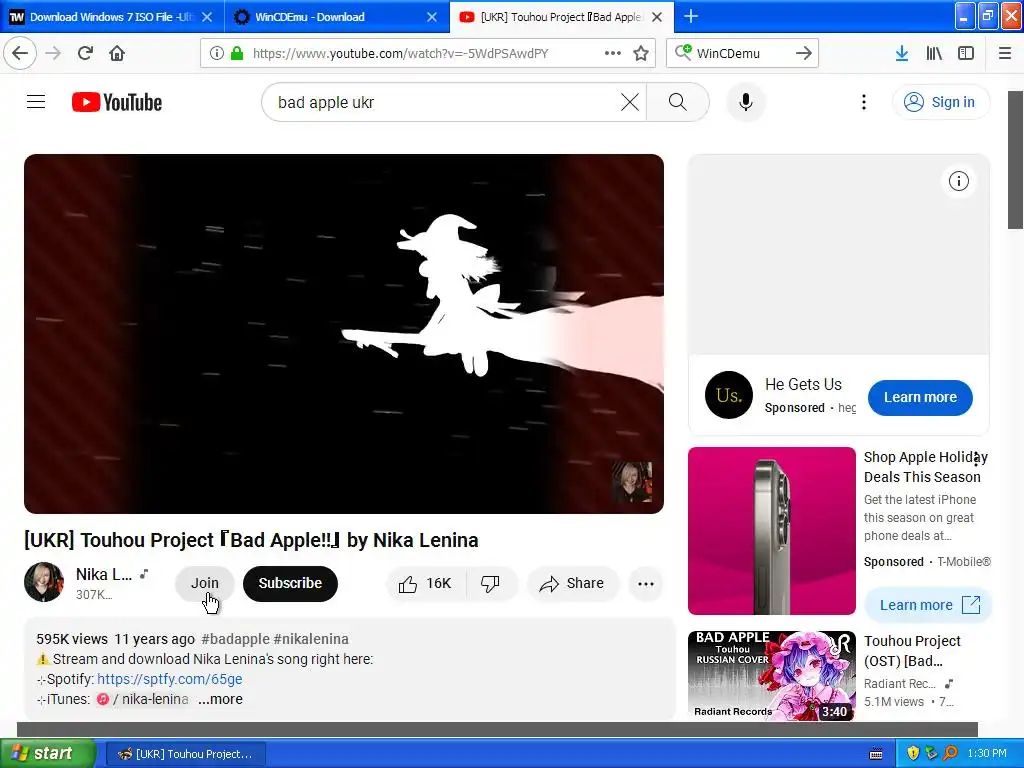Close the Touhou Project YouTube tab
1024x768 pixels.
pos(658,17)
